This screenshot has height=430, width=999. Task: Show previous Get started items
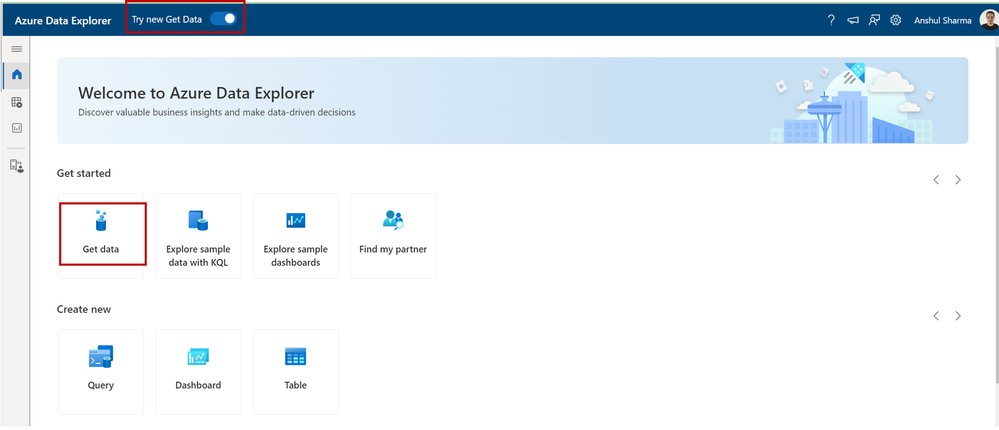click(x=936, y=180)
